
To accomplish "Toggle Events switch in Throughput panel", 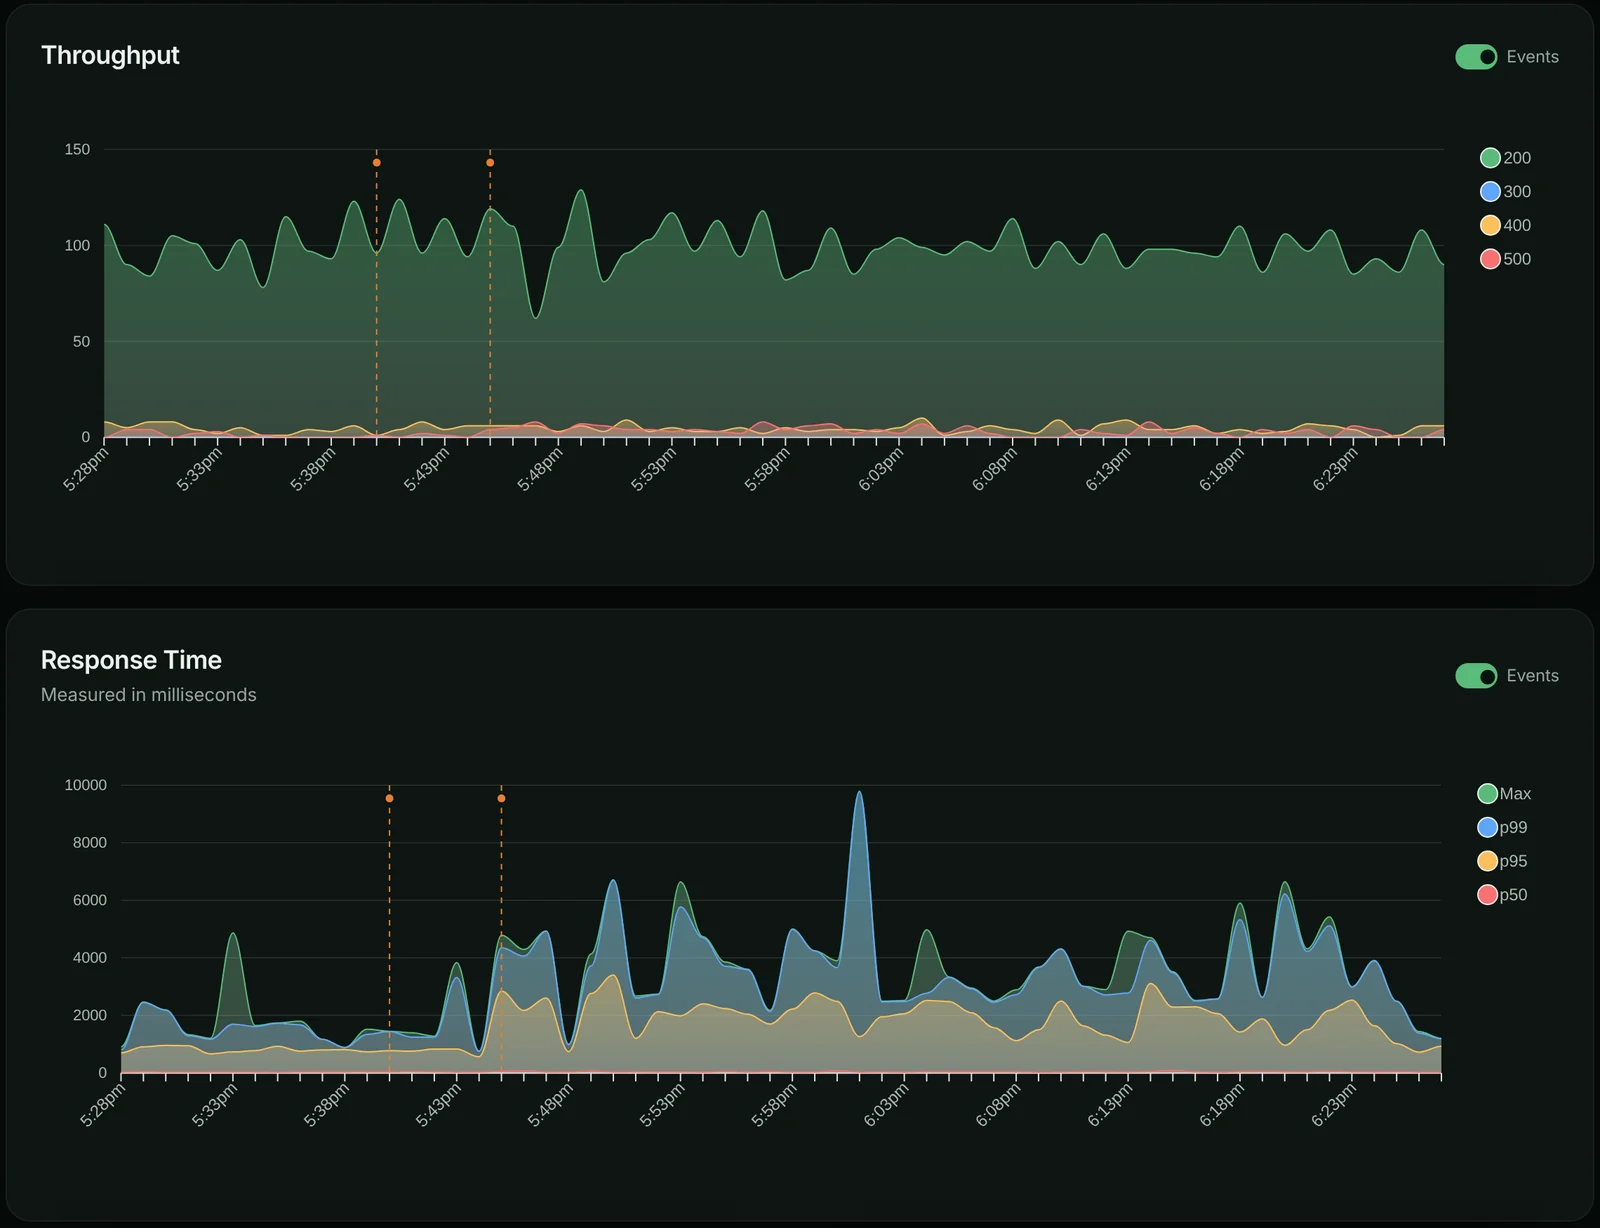I will [x=1476, y=57].
